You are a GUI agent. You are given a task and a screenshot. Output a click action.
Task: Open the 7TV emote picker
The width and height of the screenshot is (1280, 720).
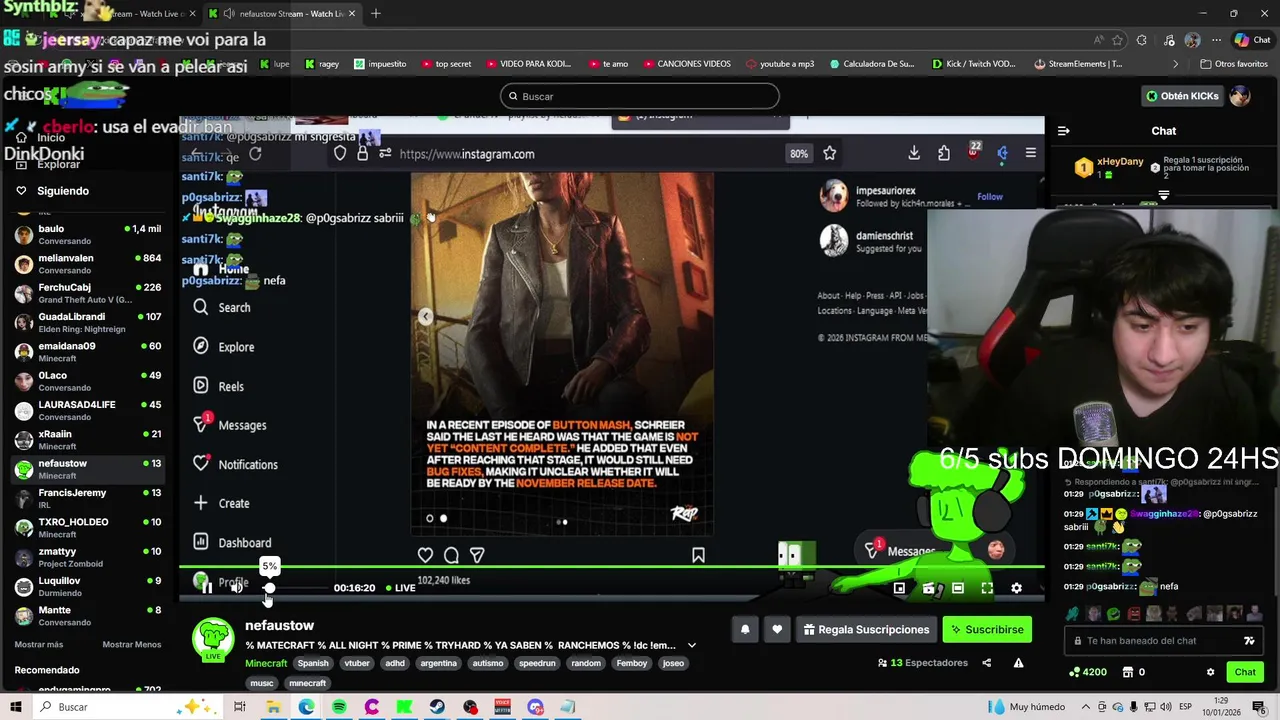click(1249, 641)
